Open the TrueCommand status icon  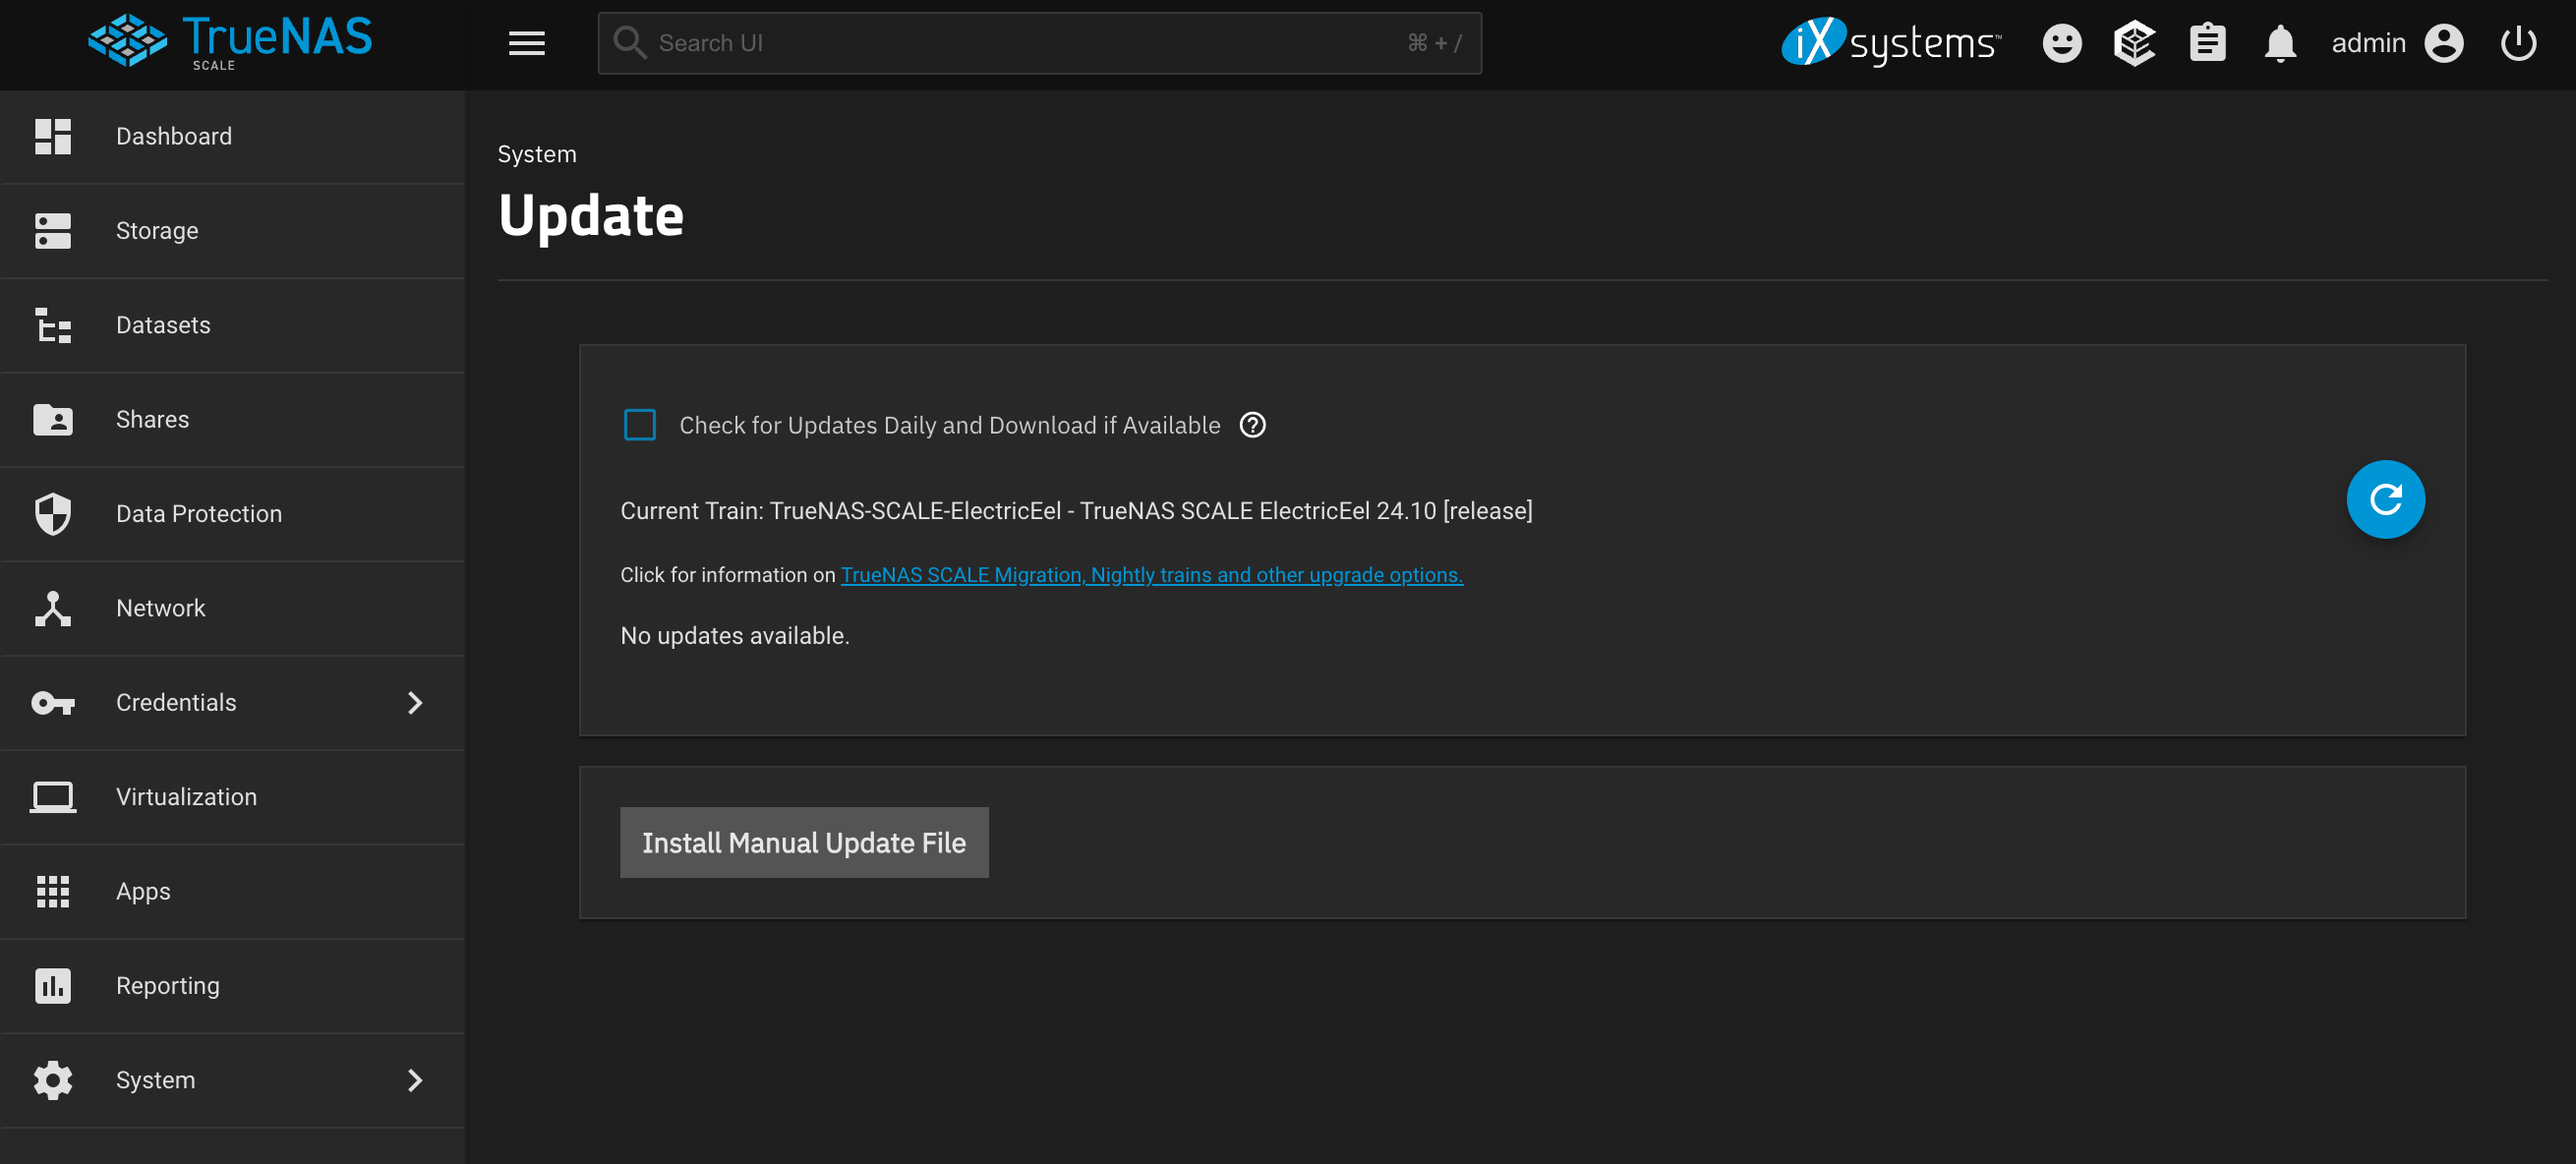click(2134, 43)
